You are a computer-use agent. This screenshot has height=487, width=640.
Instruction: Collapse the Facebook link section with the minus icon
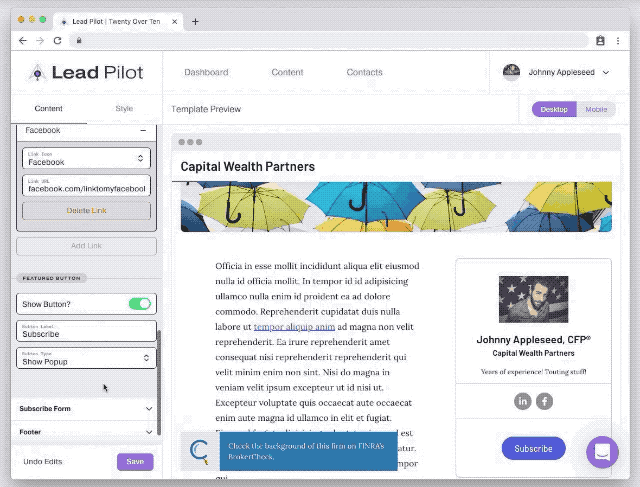(x=143, y=131)
